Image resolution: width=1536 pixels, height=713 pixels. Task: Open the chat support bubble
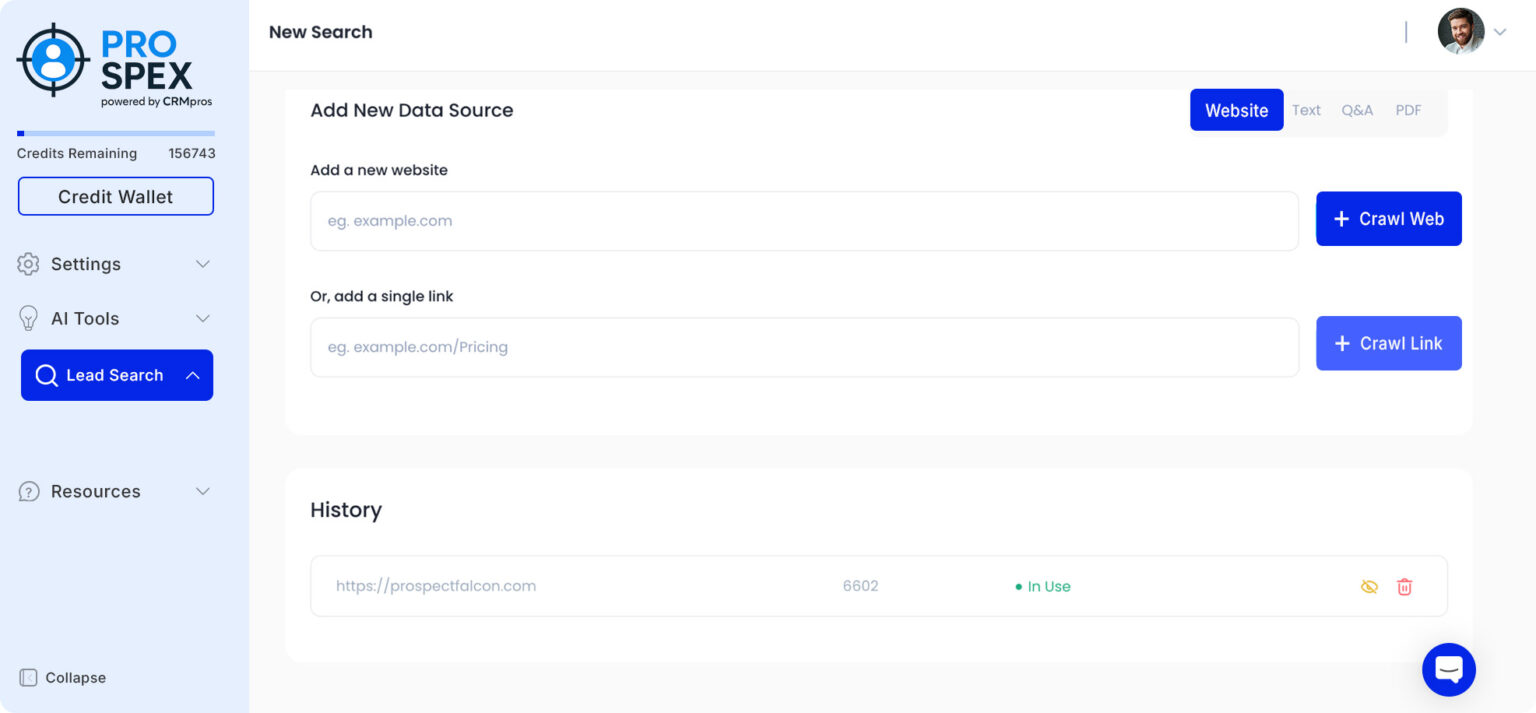pyautogui.click(x=1449, y=669)
